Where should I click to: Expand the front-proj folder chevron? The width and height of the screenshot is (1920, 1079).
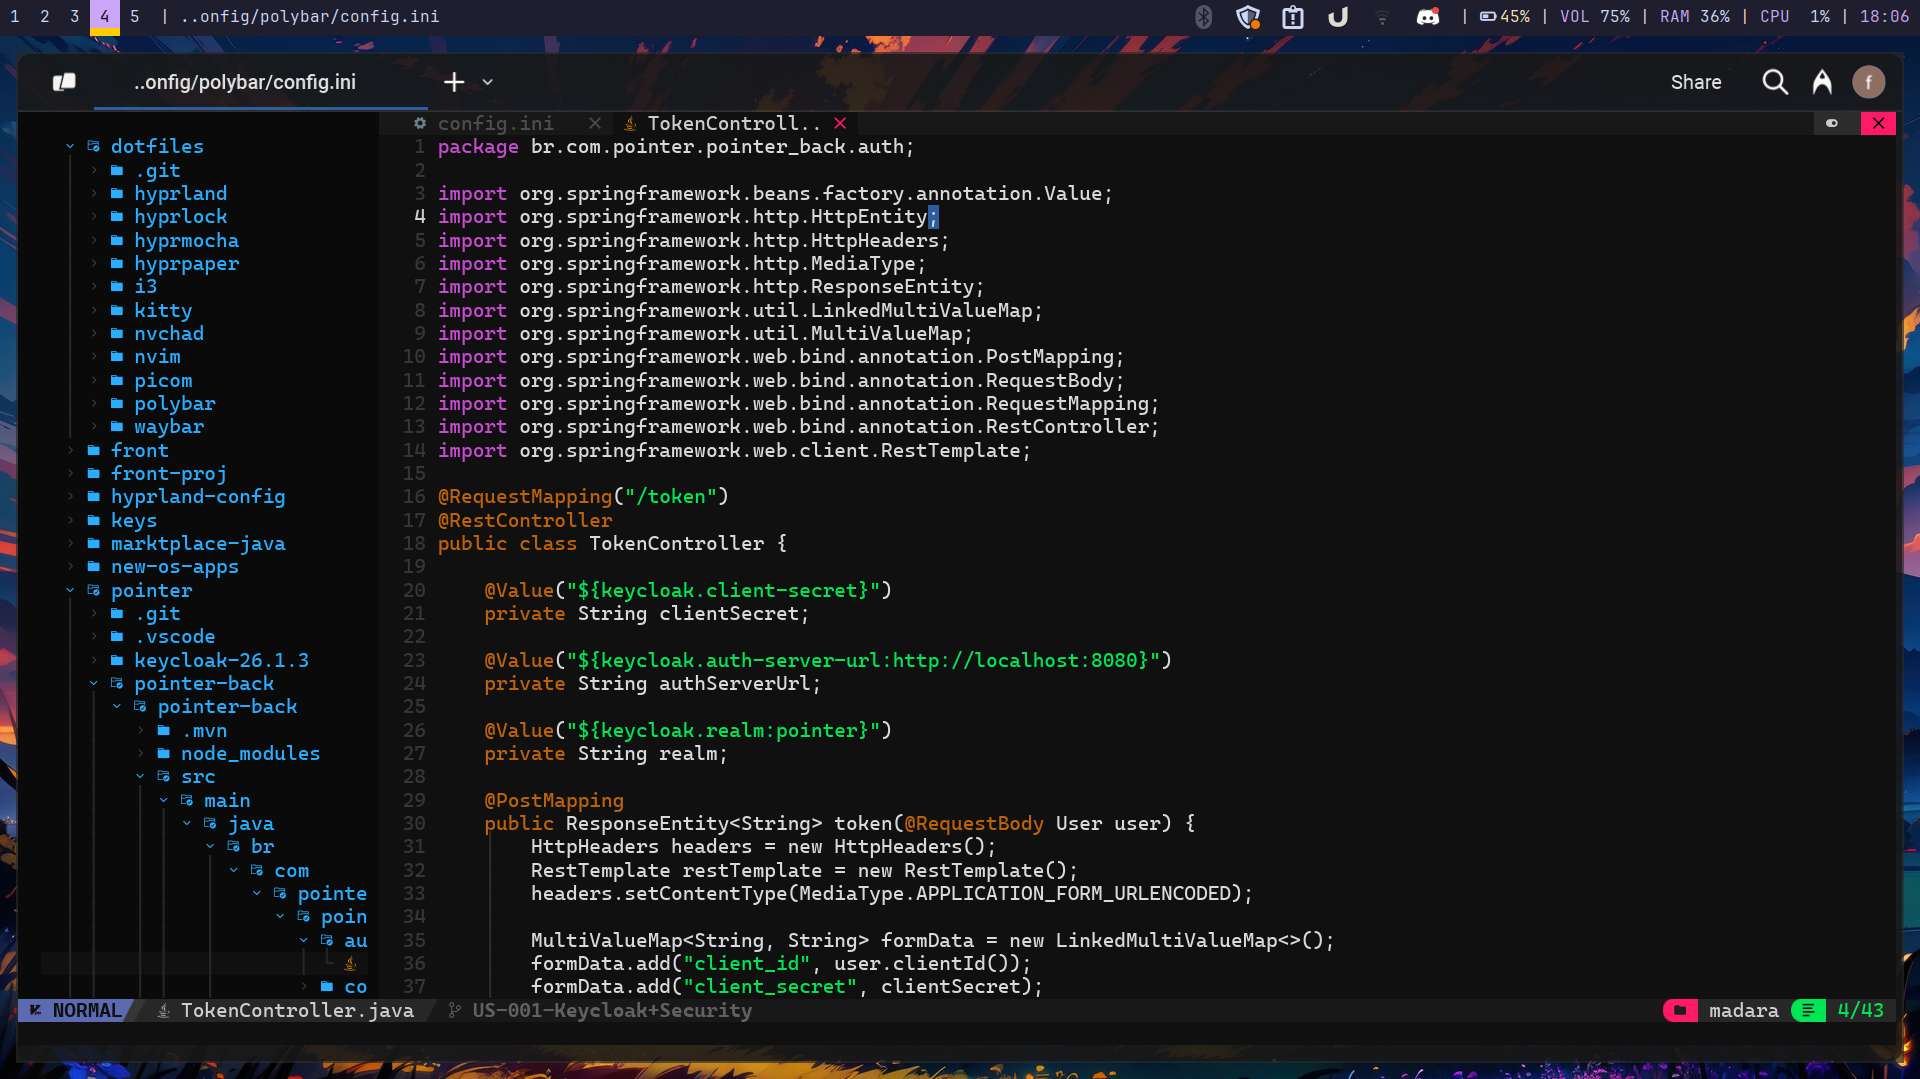pos(70,474)
